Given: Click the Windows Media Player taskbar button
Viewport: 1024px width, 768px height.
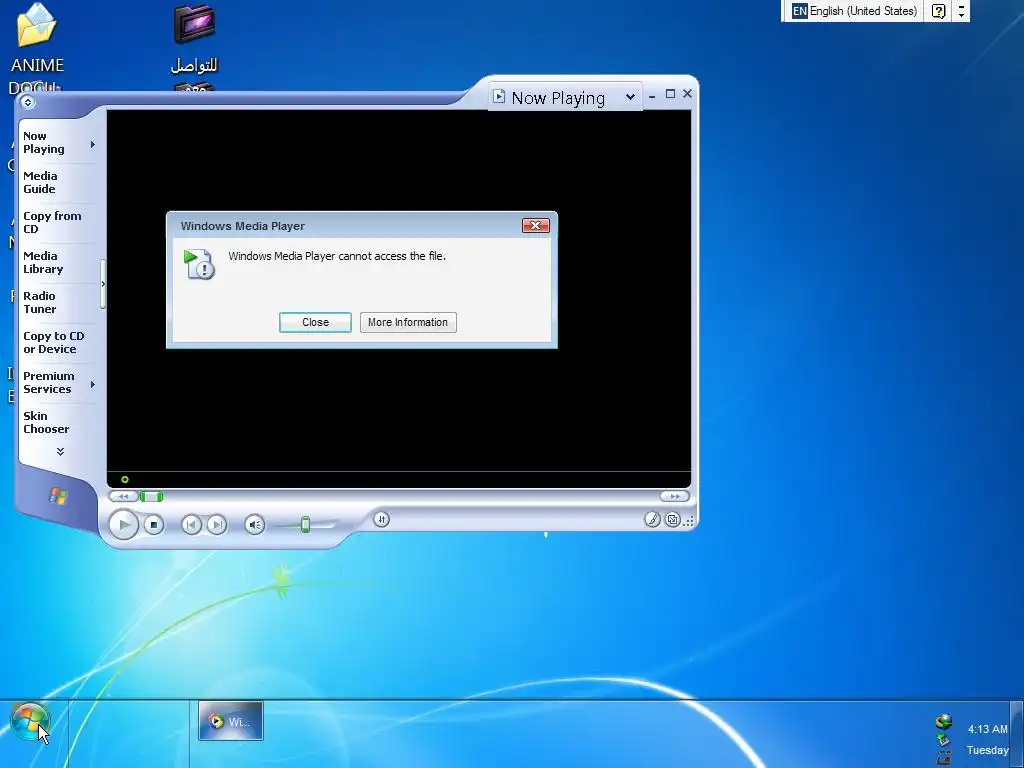Looking at the screenshot, I should coord(231,721).
